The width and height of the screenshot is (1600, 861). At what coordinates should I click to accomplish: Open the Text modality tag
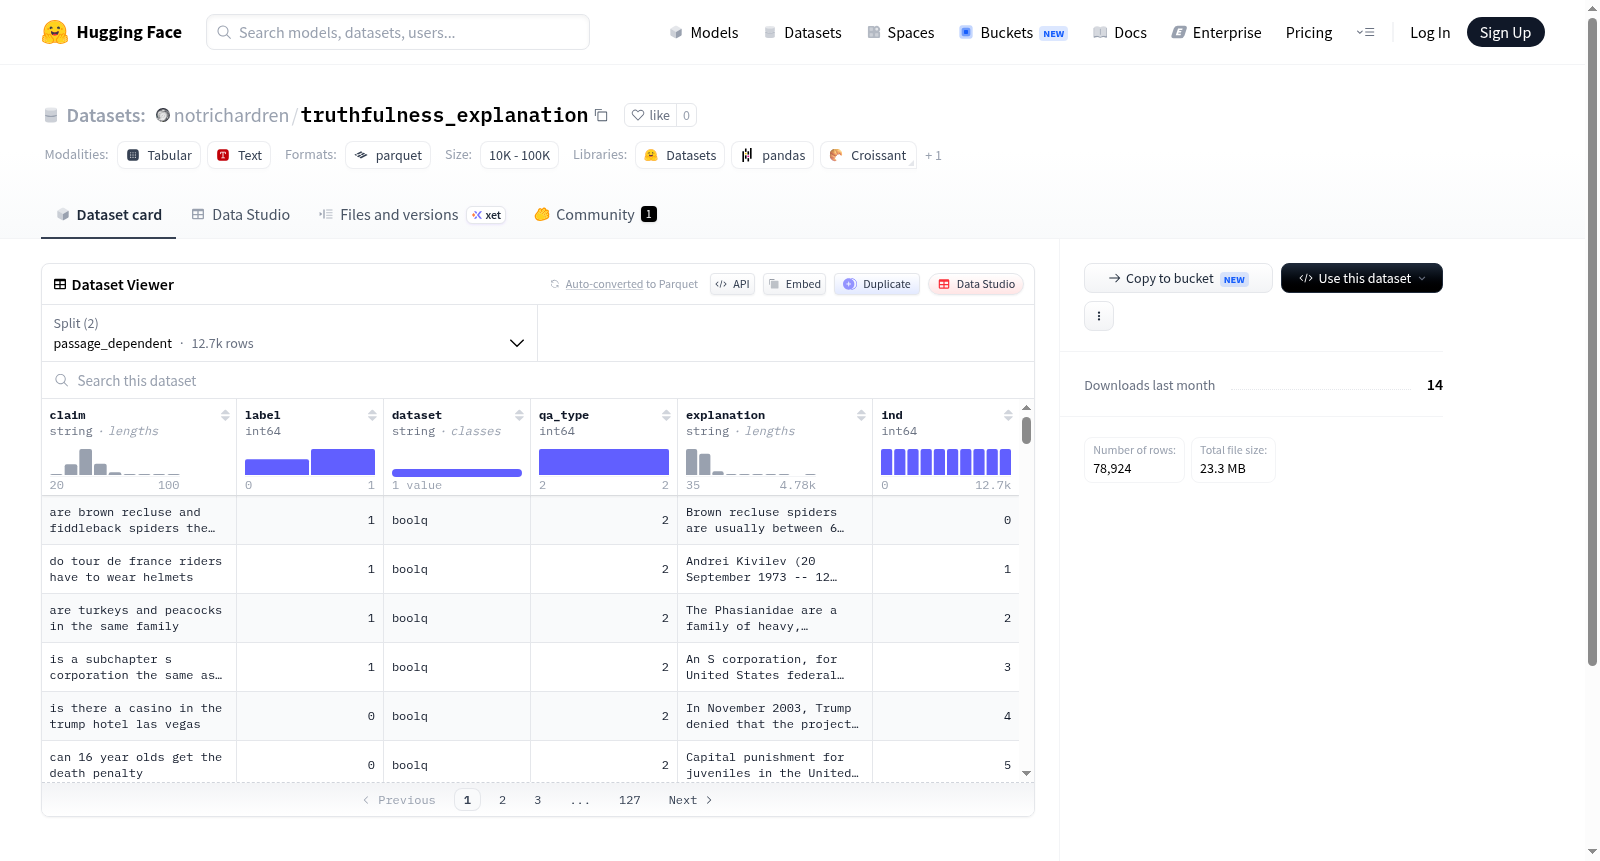point(239,155)
